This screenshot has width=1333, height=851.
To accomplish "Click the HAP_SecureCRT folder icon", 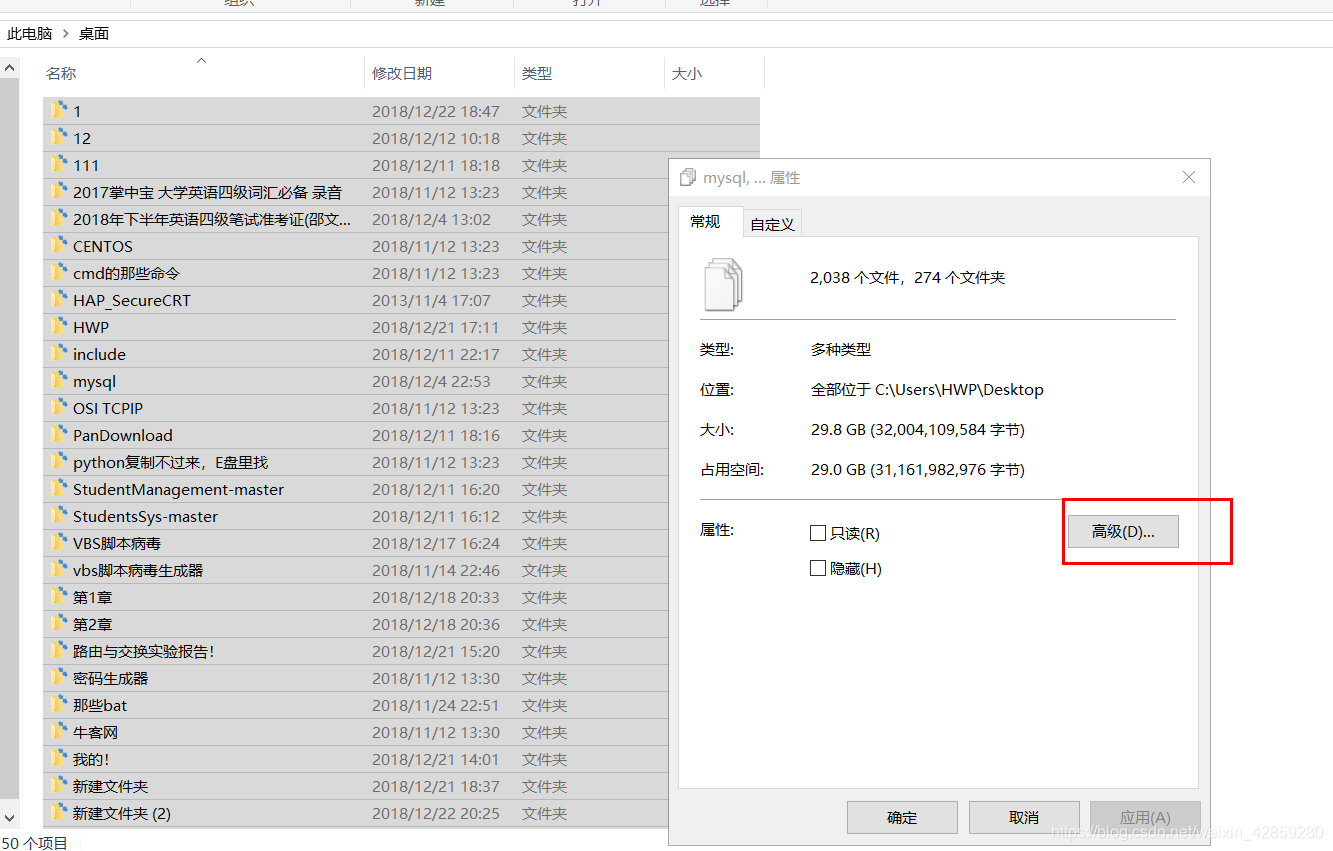I will (60, 300).
